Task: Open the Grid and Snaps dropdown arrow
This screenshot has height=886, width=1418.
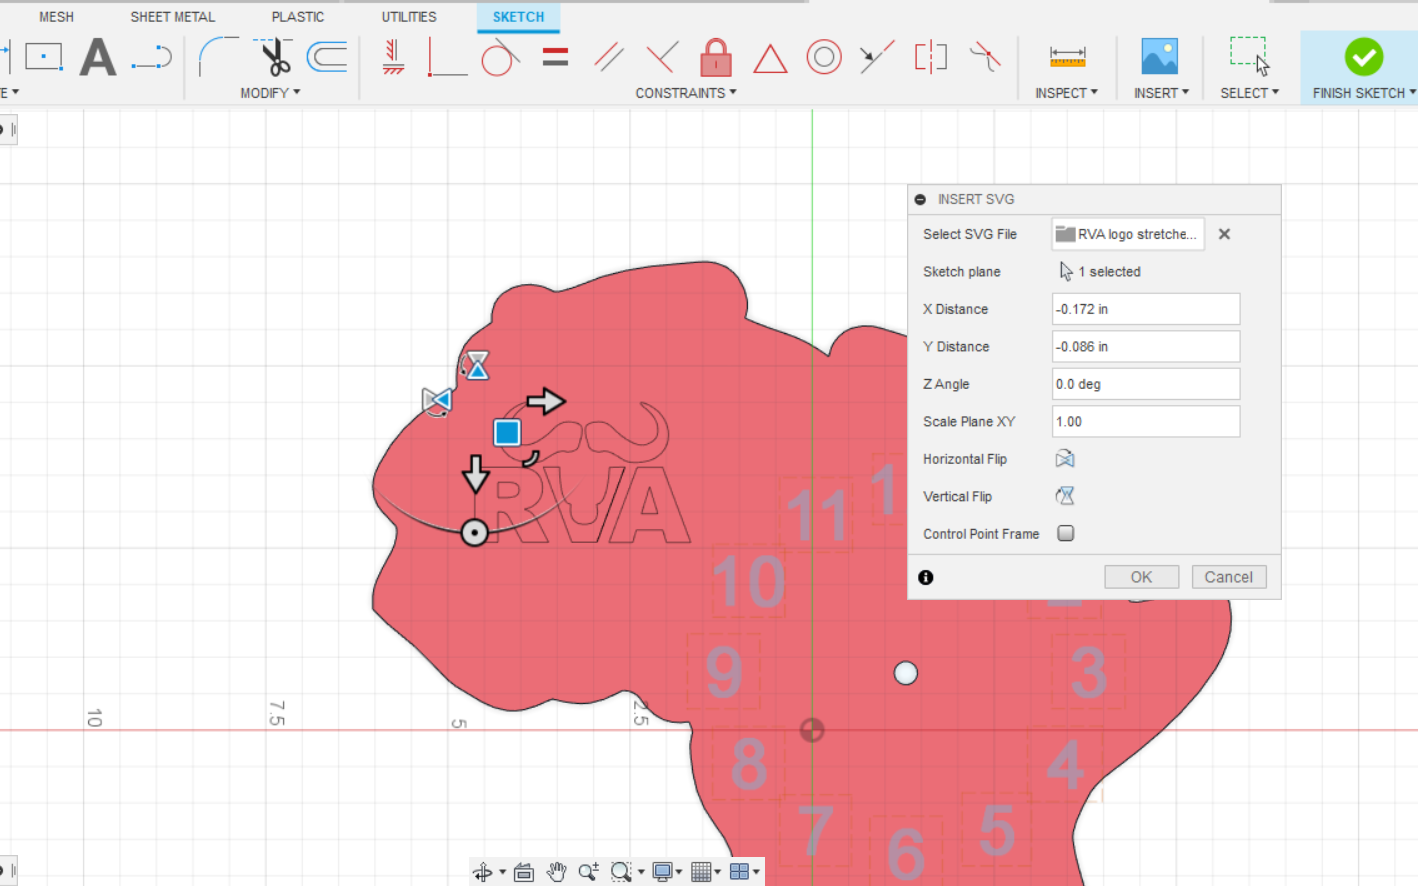Action: click(x=717, y=872)
